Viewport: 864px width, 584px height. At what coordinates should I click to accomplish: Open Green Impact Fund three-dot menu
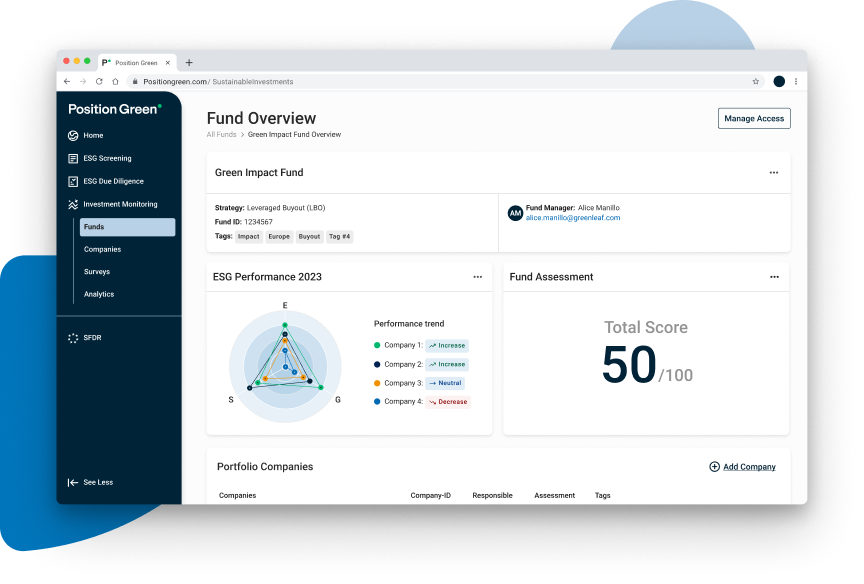pos(774,173)
